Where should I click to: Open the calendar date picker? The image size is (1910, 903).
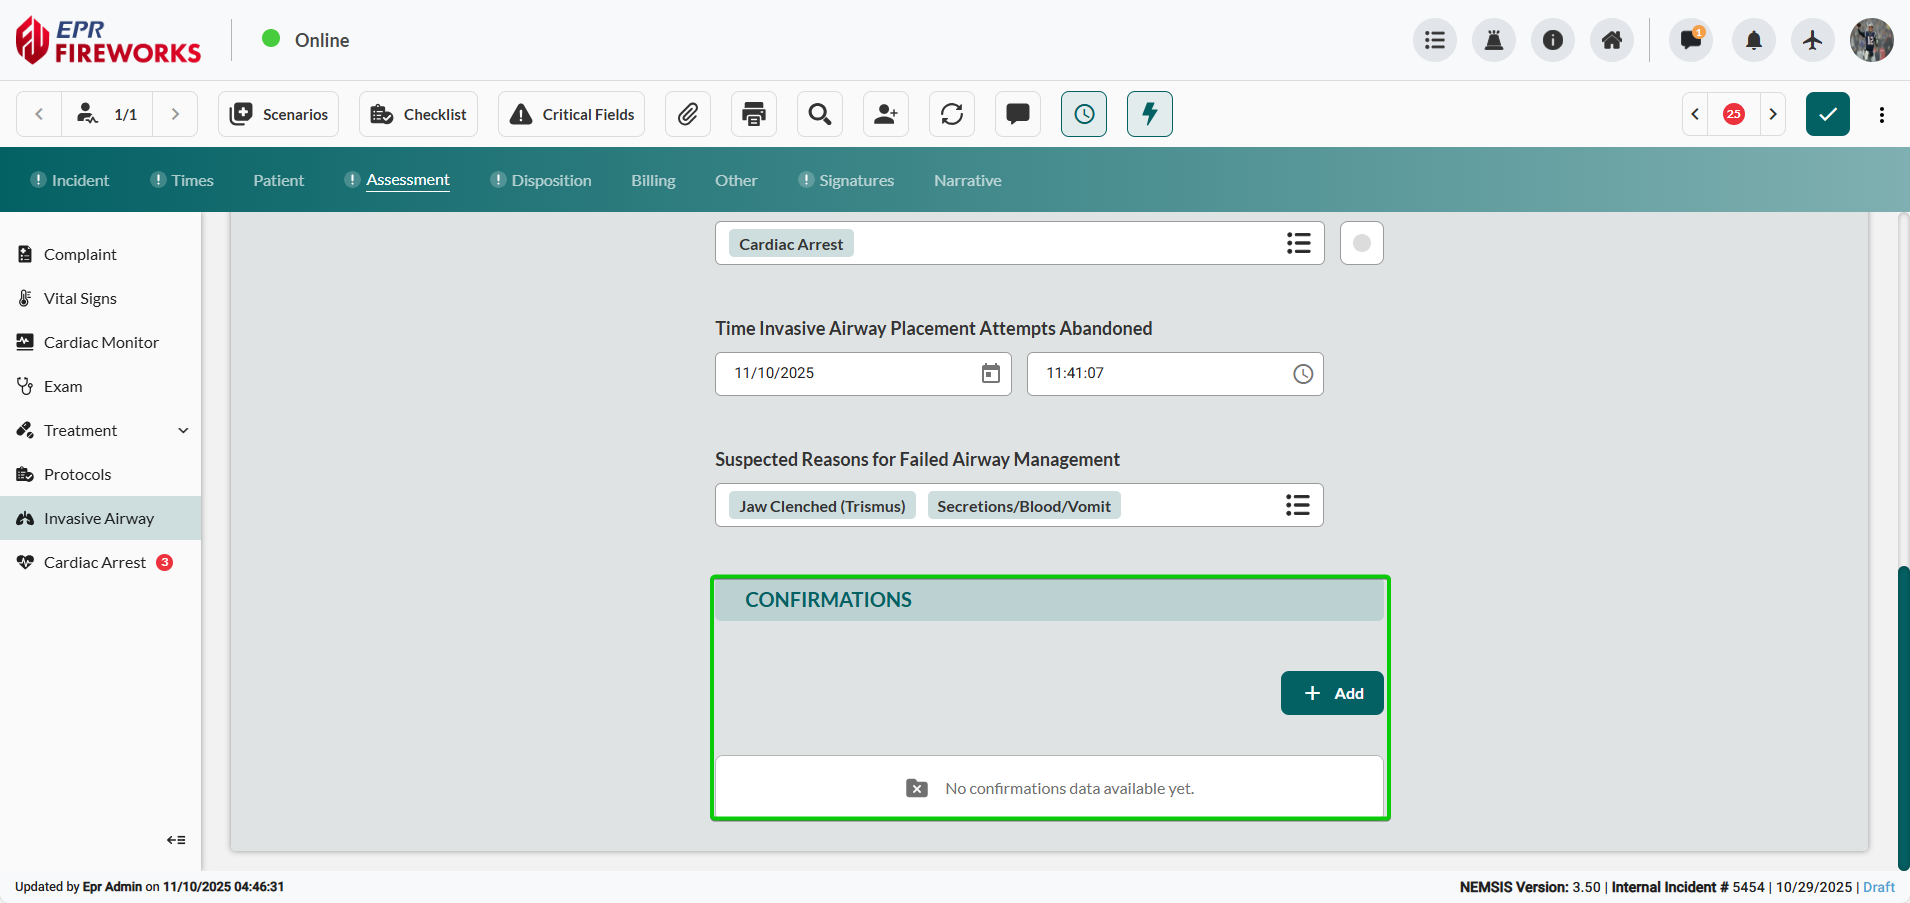click(990, 373)
